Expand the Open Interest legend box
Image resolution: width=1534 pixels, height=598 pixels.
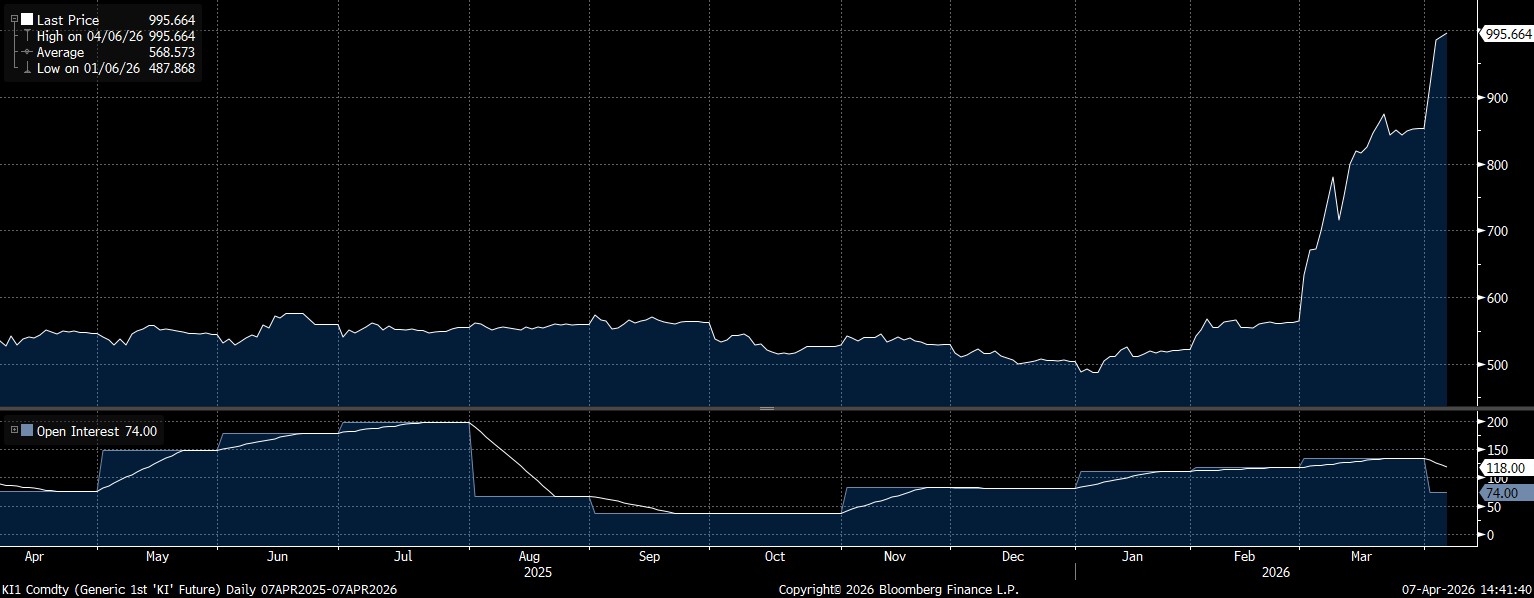point(14,431)
